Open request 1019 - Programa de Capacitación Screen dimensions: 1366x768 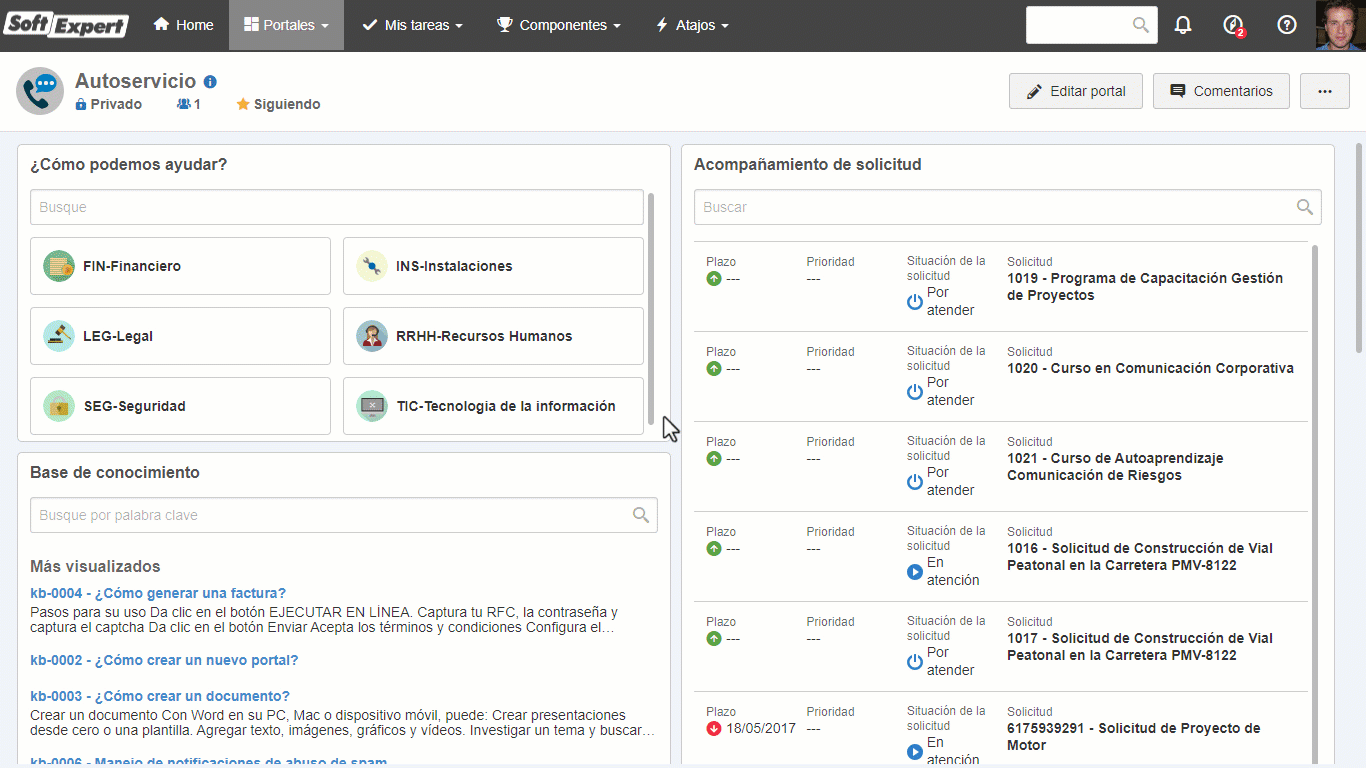coord(1145,287)
